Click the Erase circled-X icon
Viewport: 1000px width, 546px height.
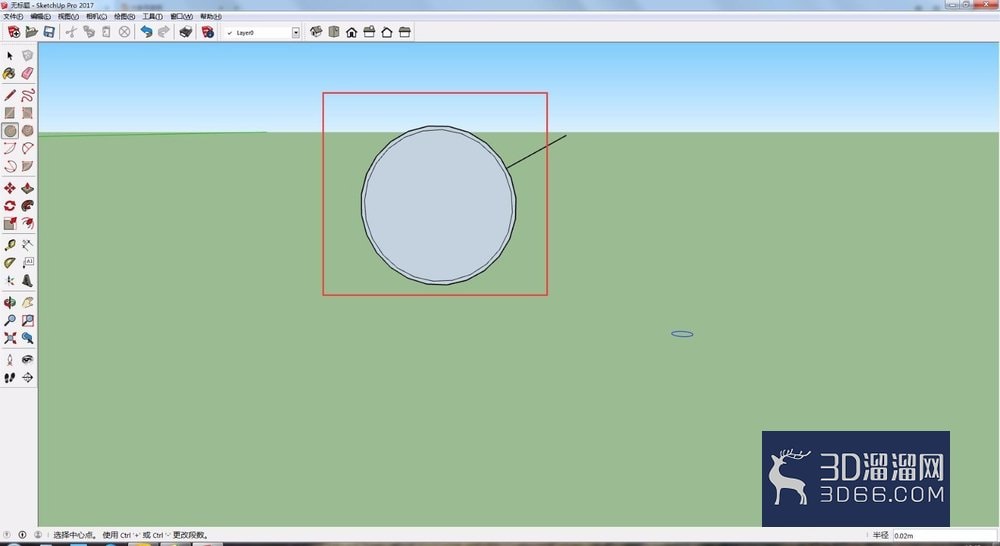tap(124, 32)
